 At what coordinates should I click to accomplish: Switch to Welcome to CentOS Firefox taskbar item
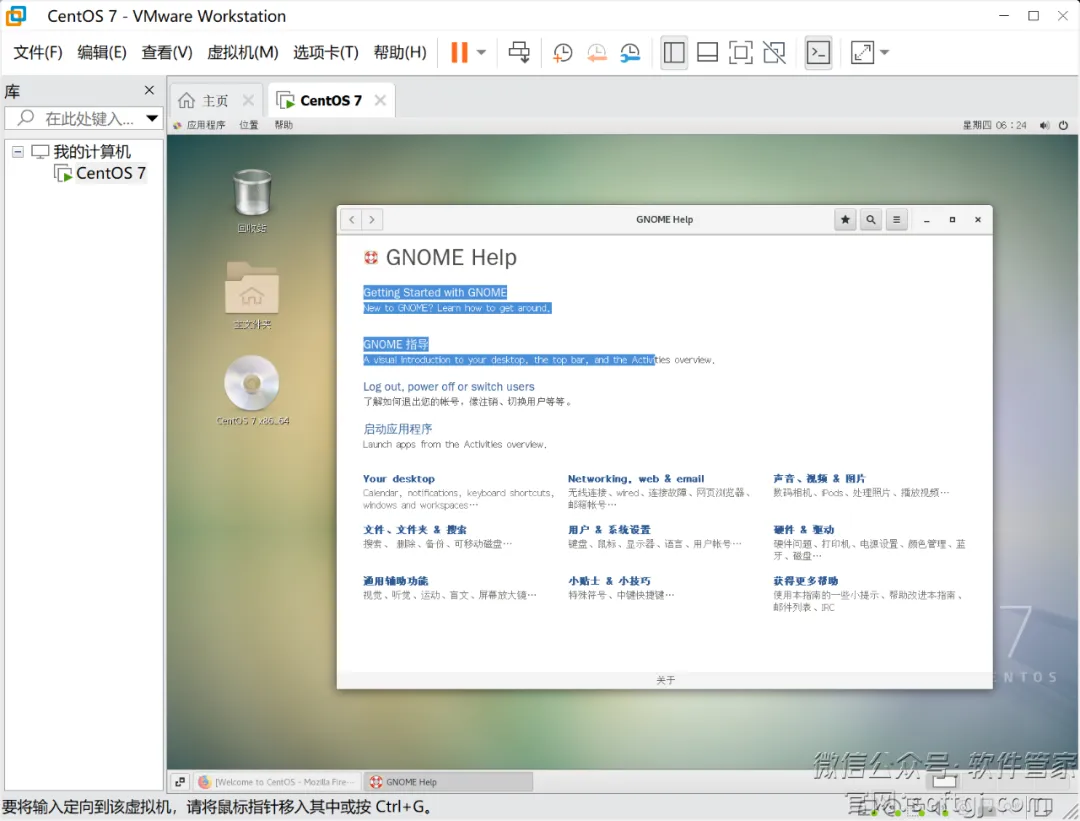pos(276,782)
